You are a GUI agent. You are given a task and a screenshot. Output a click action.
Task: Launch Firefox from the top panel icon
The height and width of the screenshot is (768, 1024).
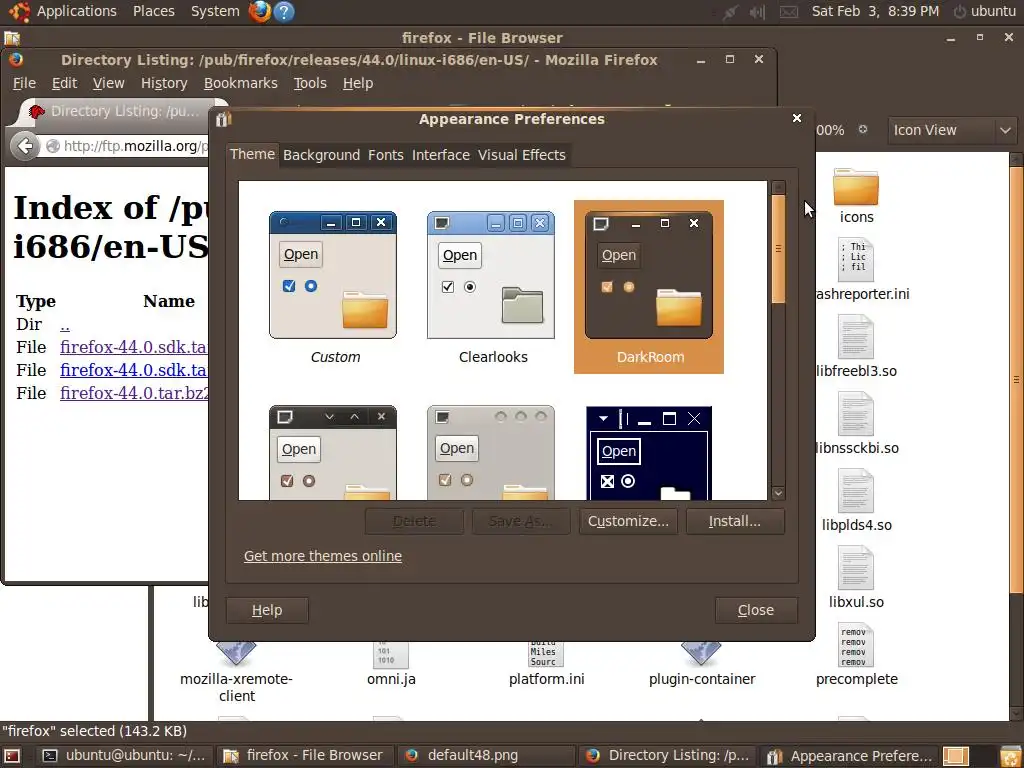coord(259,11)
